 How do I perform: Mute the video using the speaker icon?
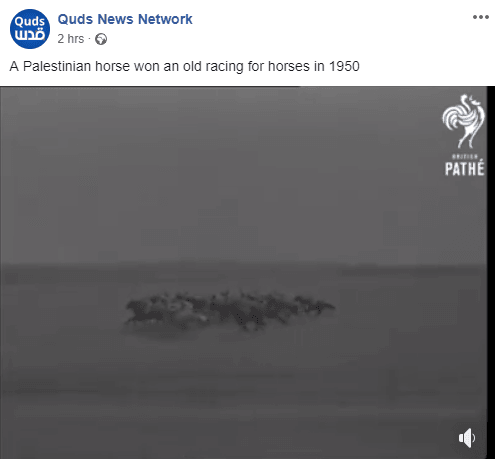pos(467,438)
